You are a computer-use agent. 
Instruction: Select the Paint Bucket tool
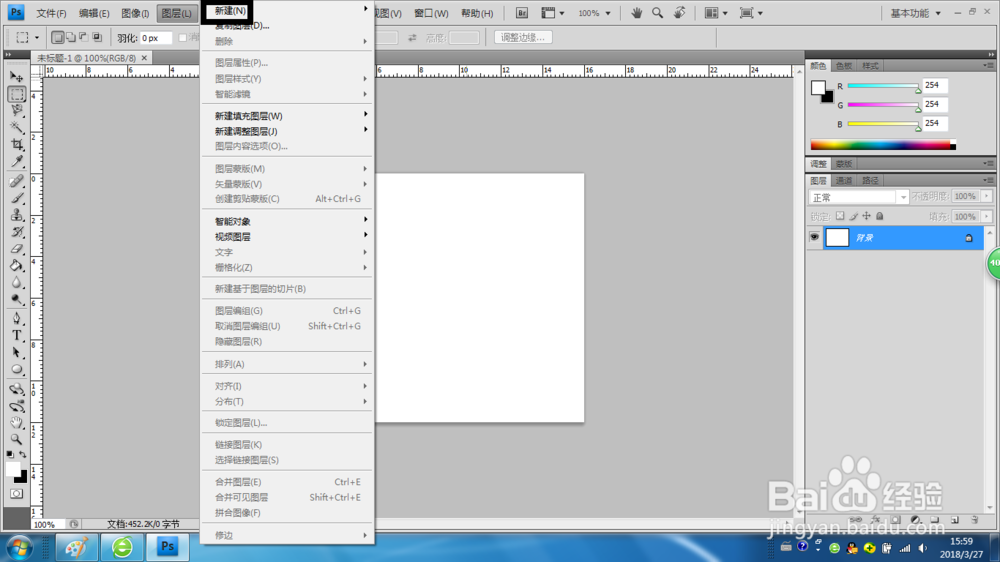click(x=17, y=265)
